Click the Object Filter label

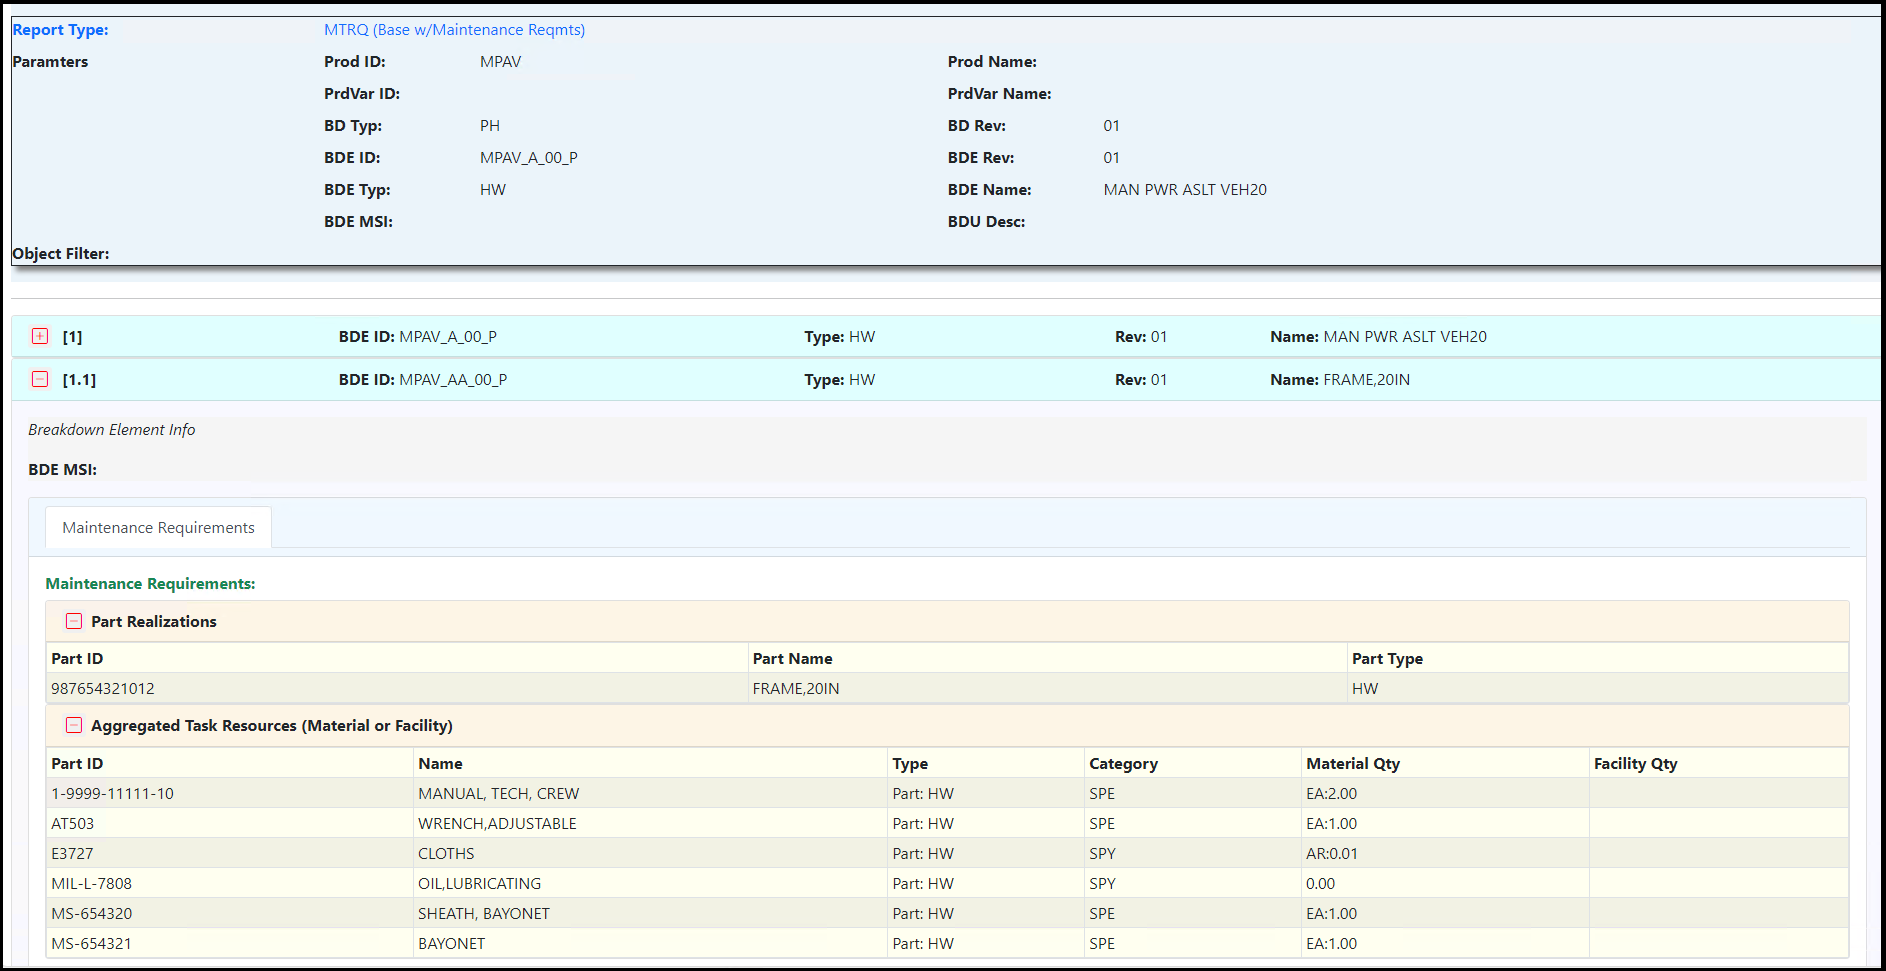[61, 253]
